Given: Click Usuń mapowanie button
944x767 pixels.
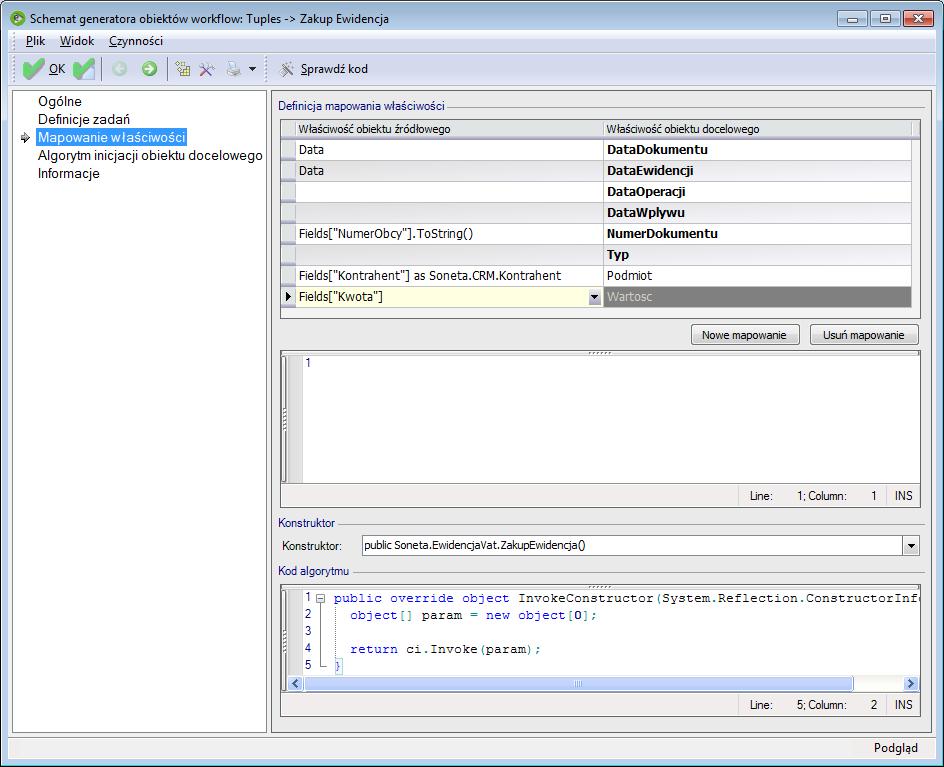Looking at the screenshot, I should 864,335.
